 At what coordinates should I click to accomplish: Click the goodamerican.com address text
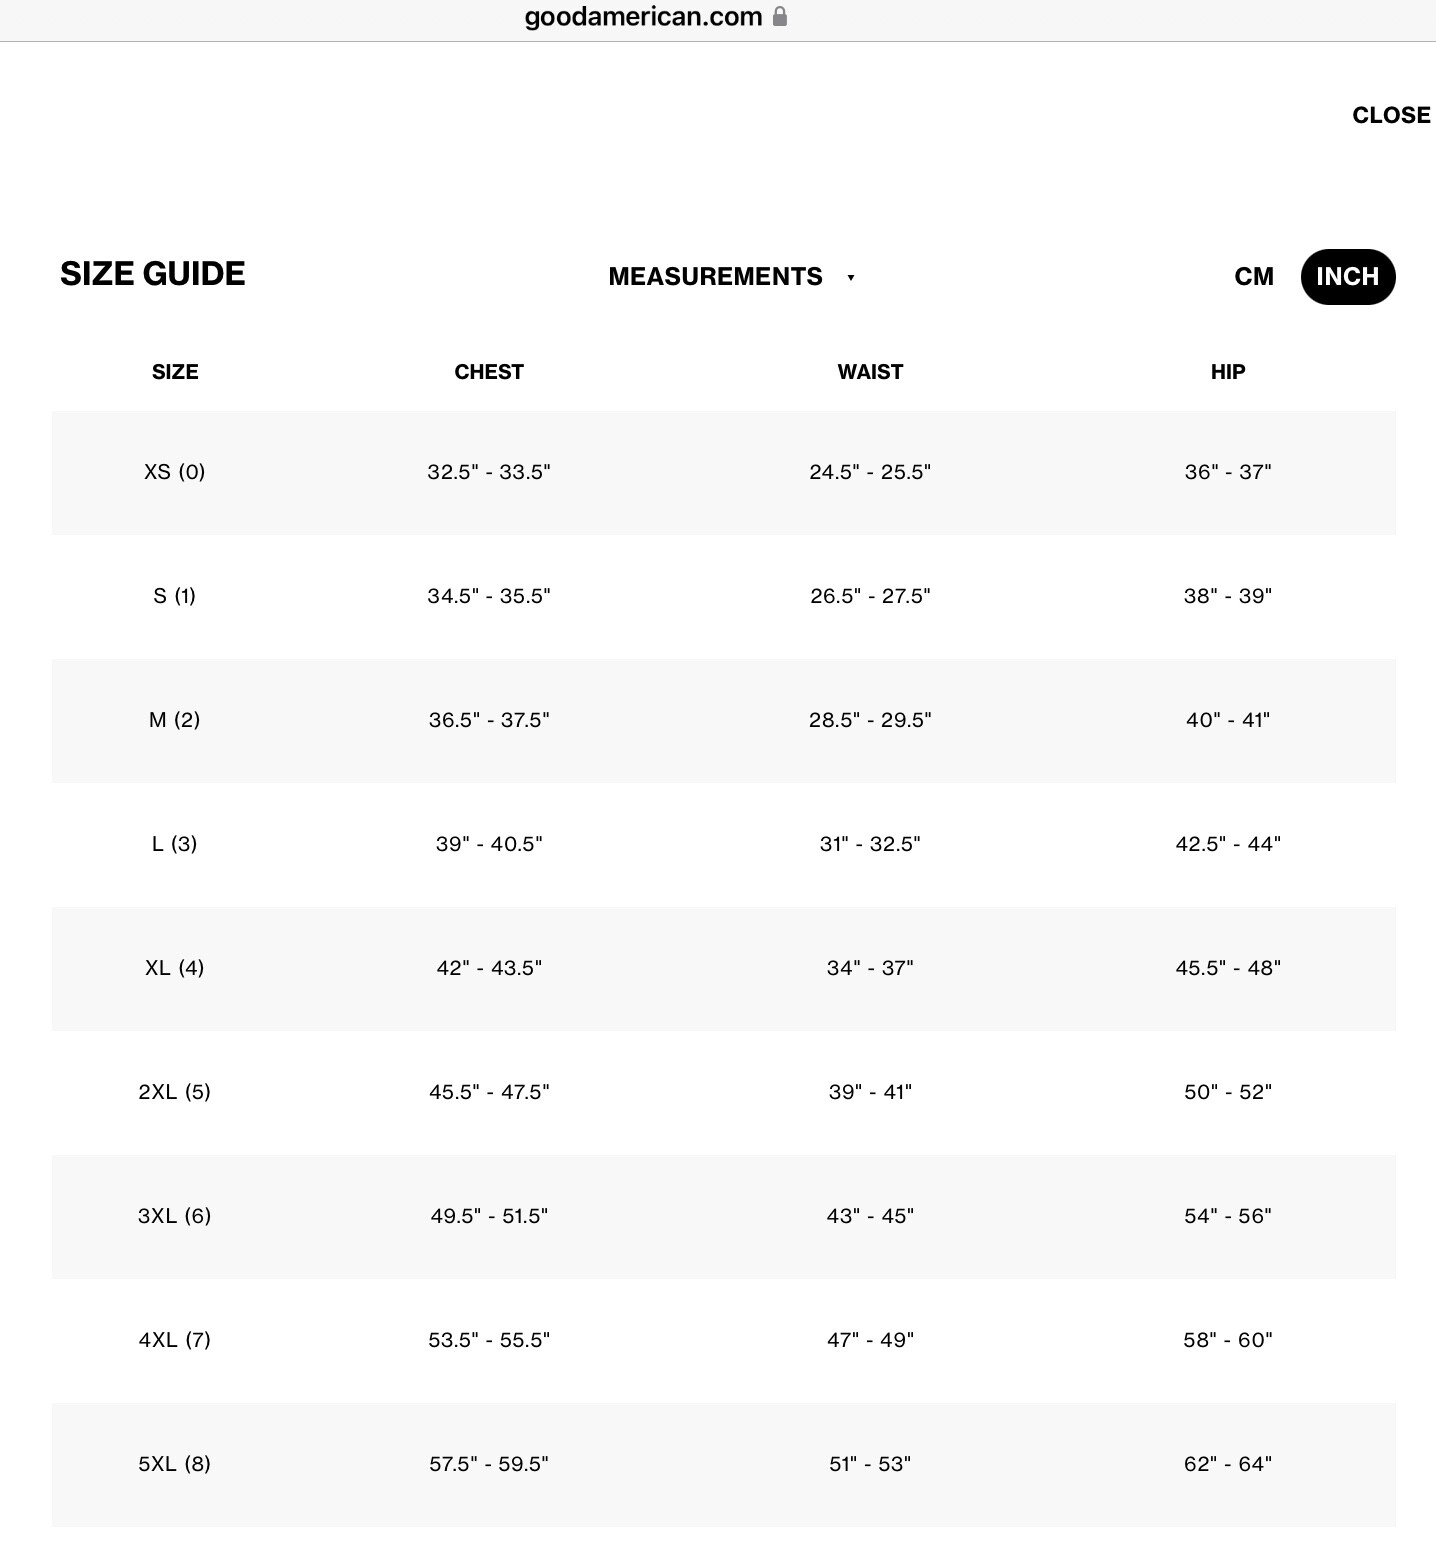(x=643, y=16)
